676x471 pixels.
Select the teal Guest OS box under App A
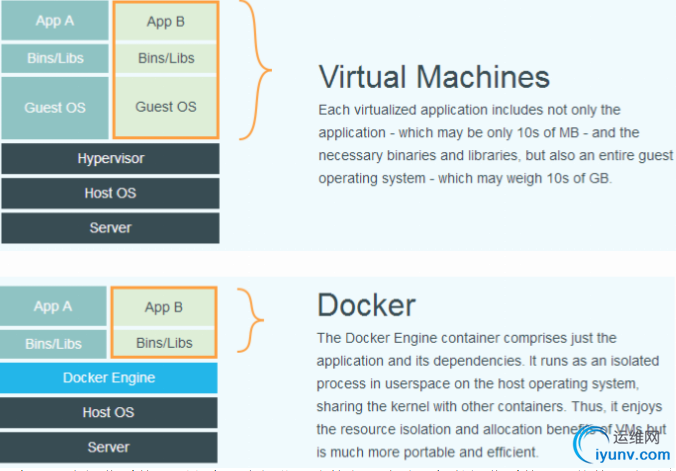click(55, 108)
